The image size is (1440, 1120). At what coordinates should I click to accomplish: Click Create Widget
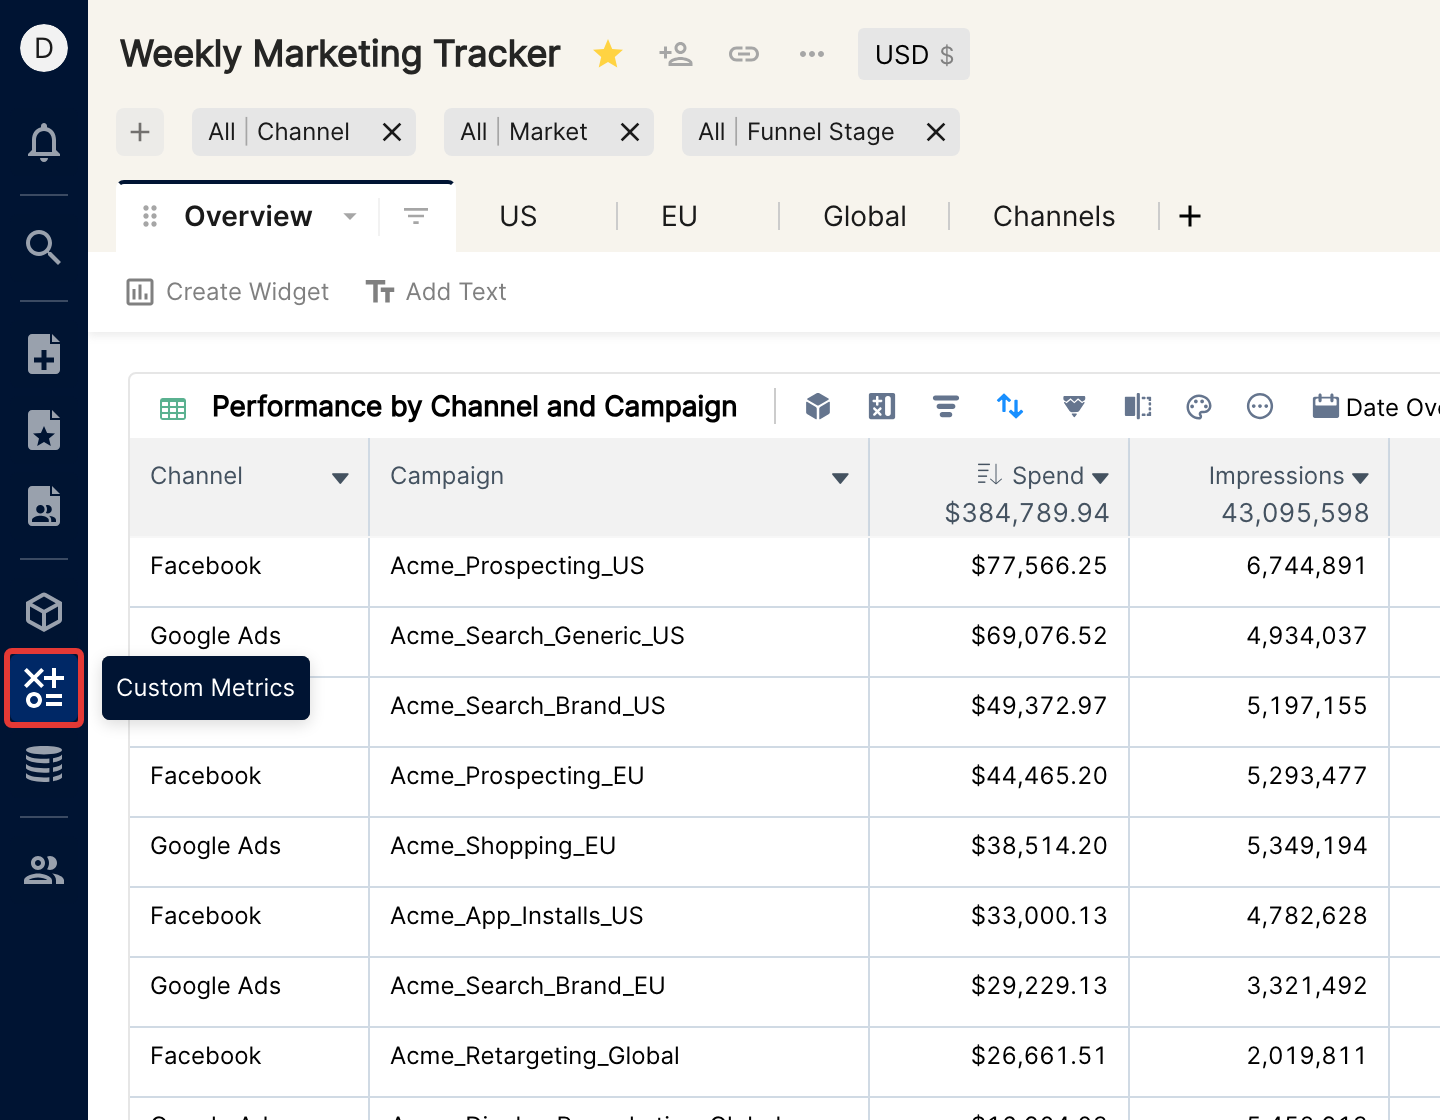[228, 292]
